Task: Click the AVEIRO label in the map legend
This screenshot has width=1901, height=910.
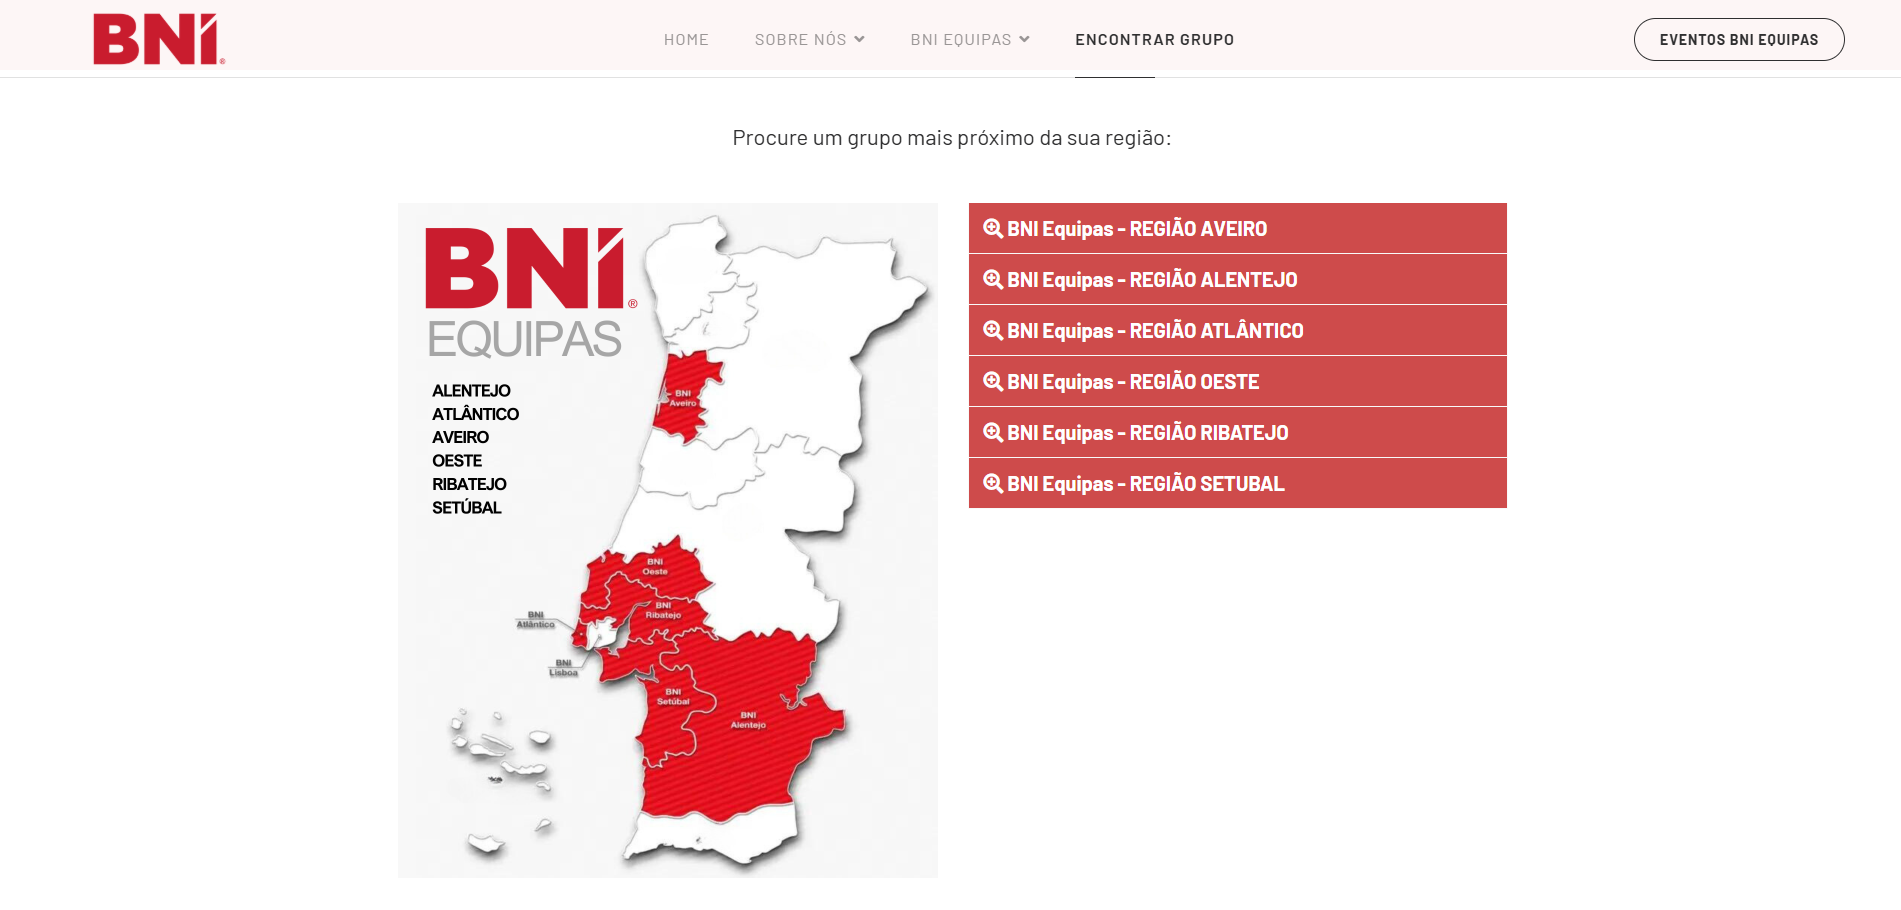Action: [x=460, y=437]
